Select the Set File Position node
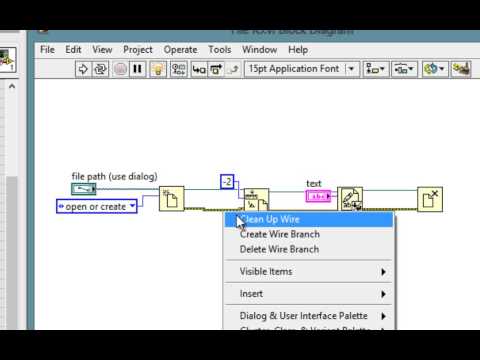This screenshot has width=480, height=360. tap(256, 200)
